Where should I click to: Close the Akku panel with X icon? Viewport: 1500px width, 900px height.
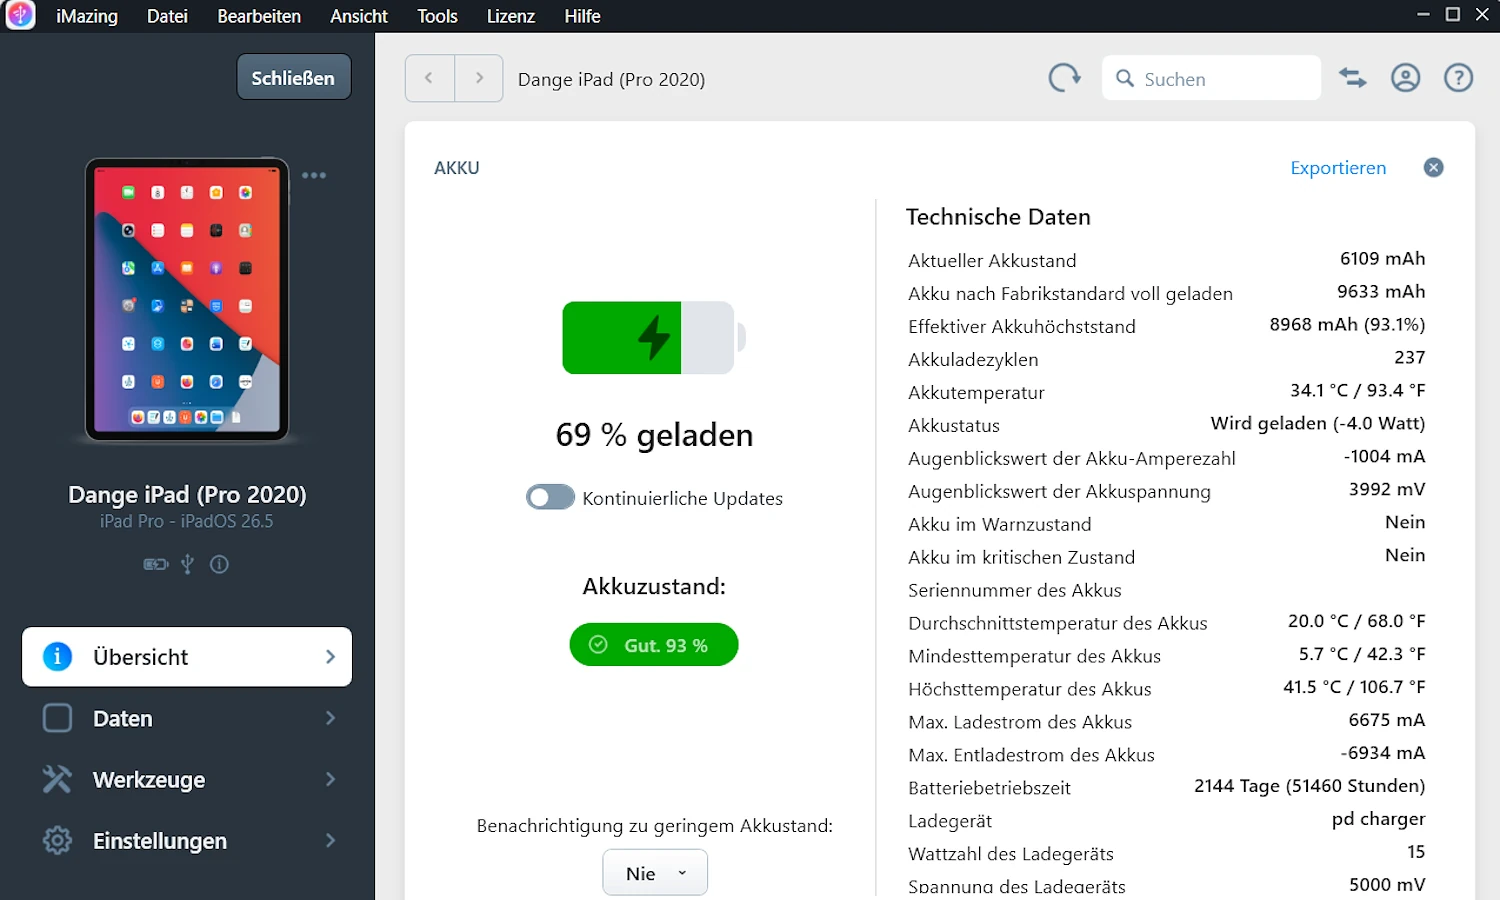[x=1433, y=167]
